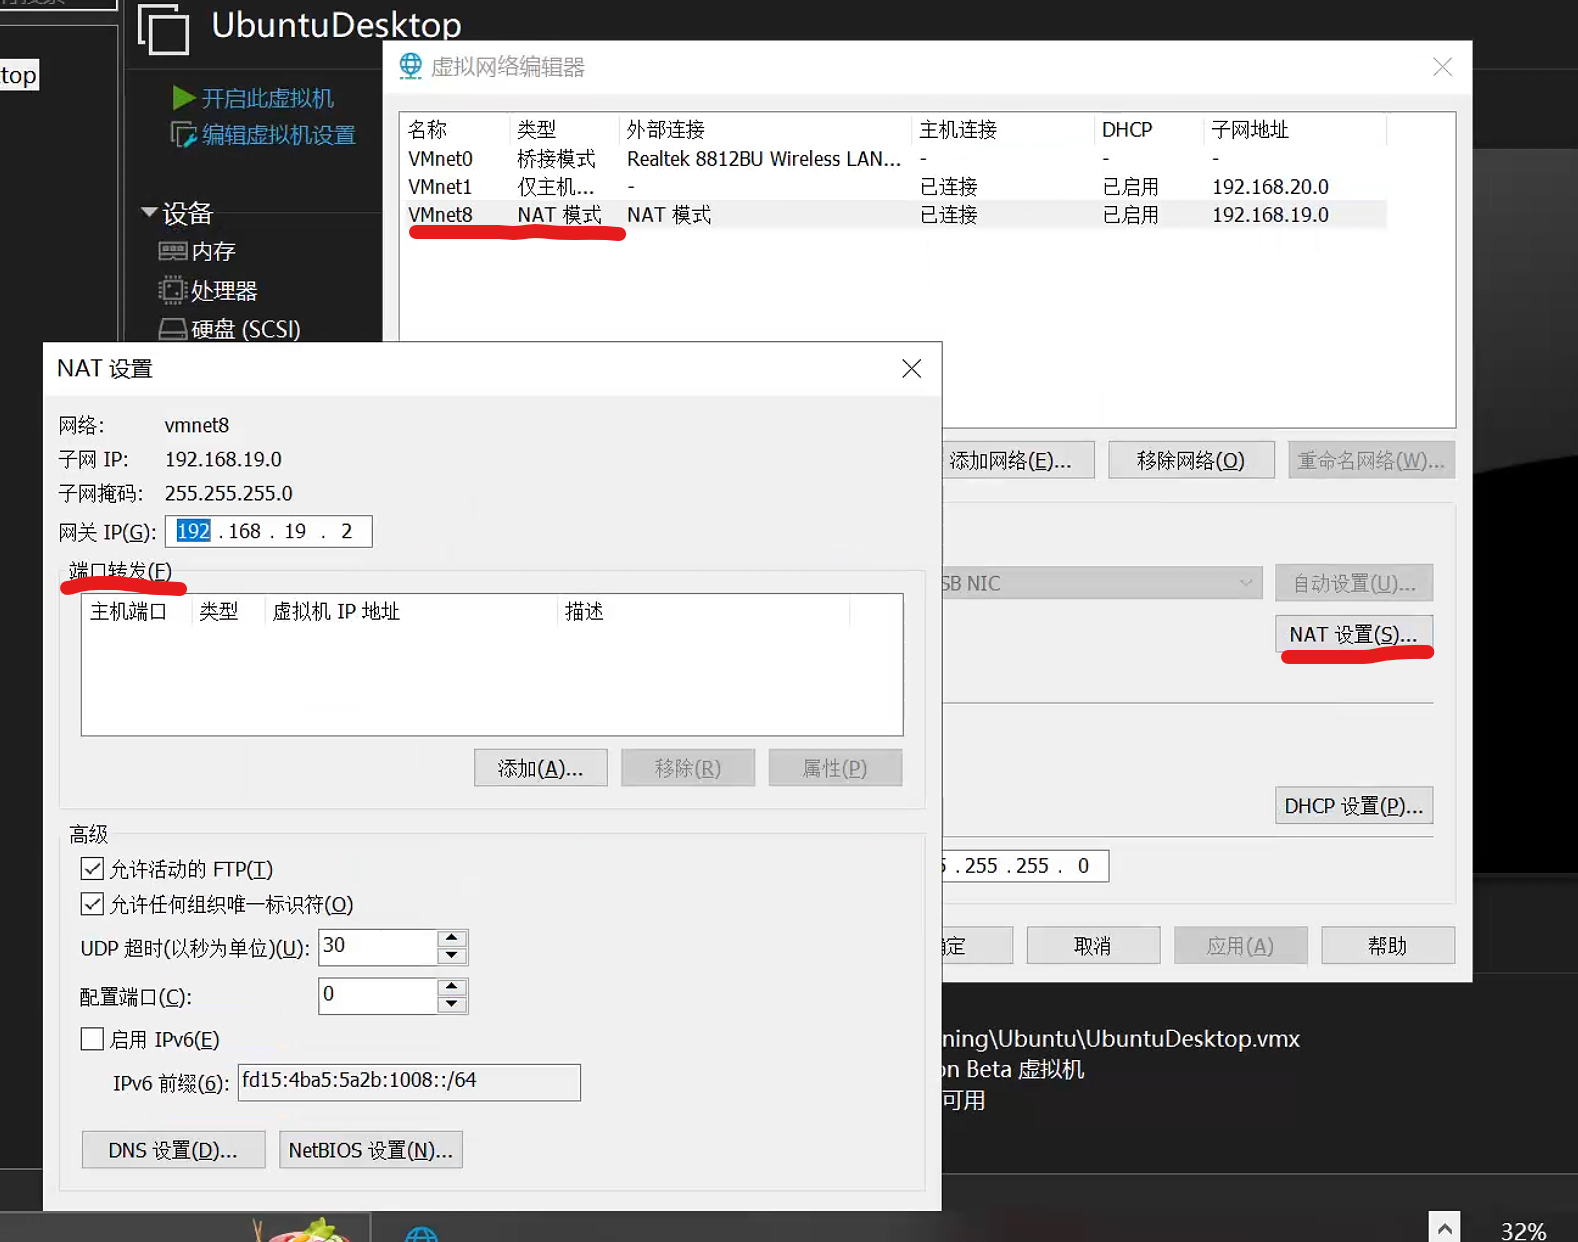Open the bridged adapter NIC dropdown

pos(1245,583)
